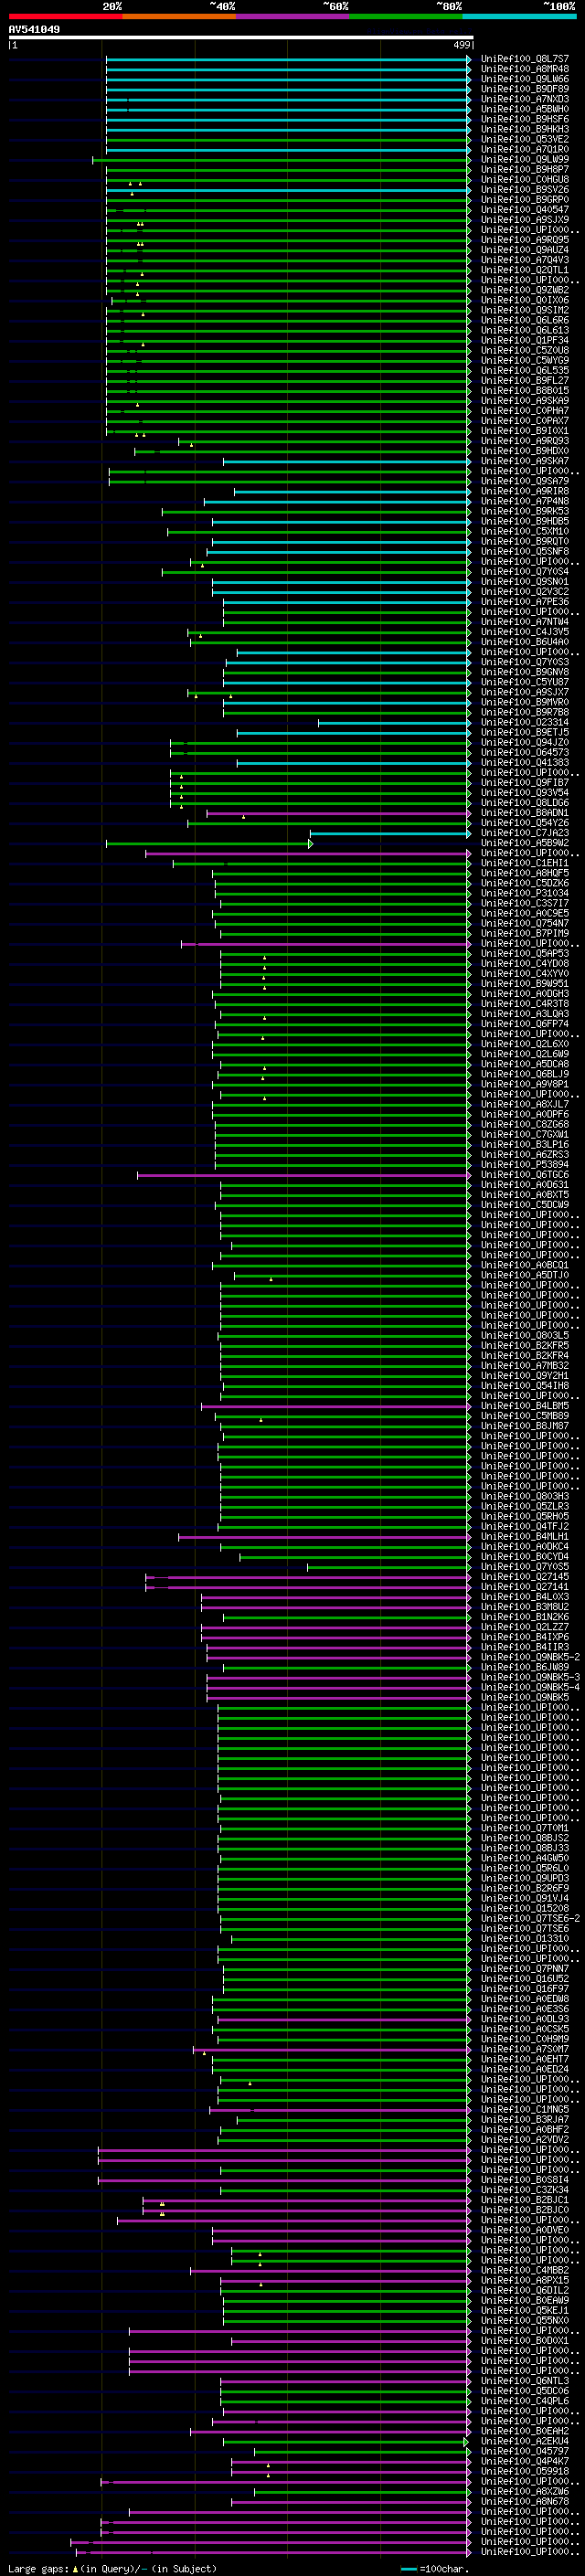
Task: Open UniRef100_Q2QTL1 result
Action: coord(524,270)
